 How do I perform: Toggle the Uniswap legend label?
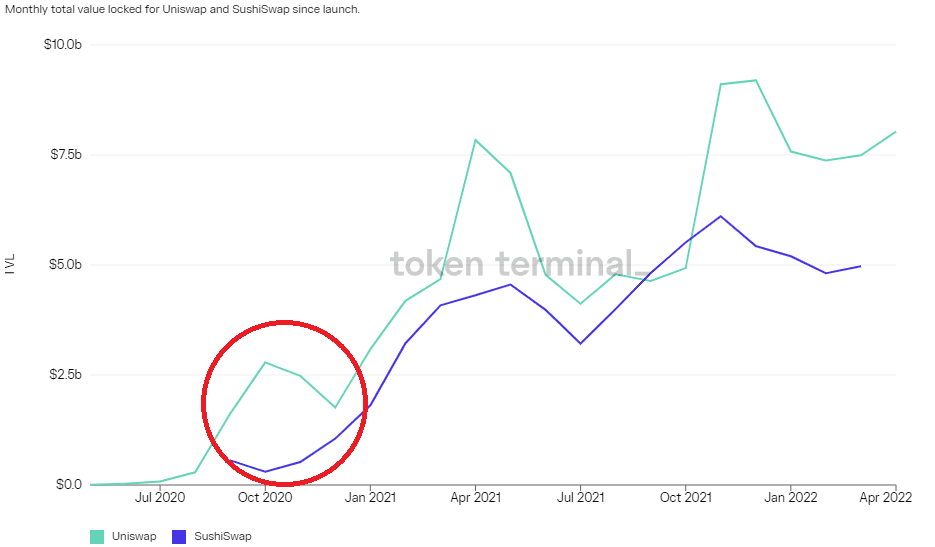(x=134, y=536)
